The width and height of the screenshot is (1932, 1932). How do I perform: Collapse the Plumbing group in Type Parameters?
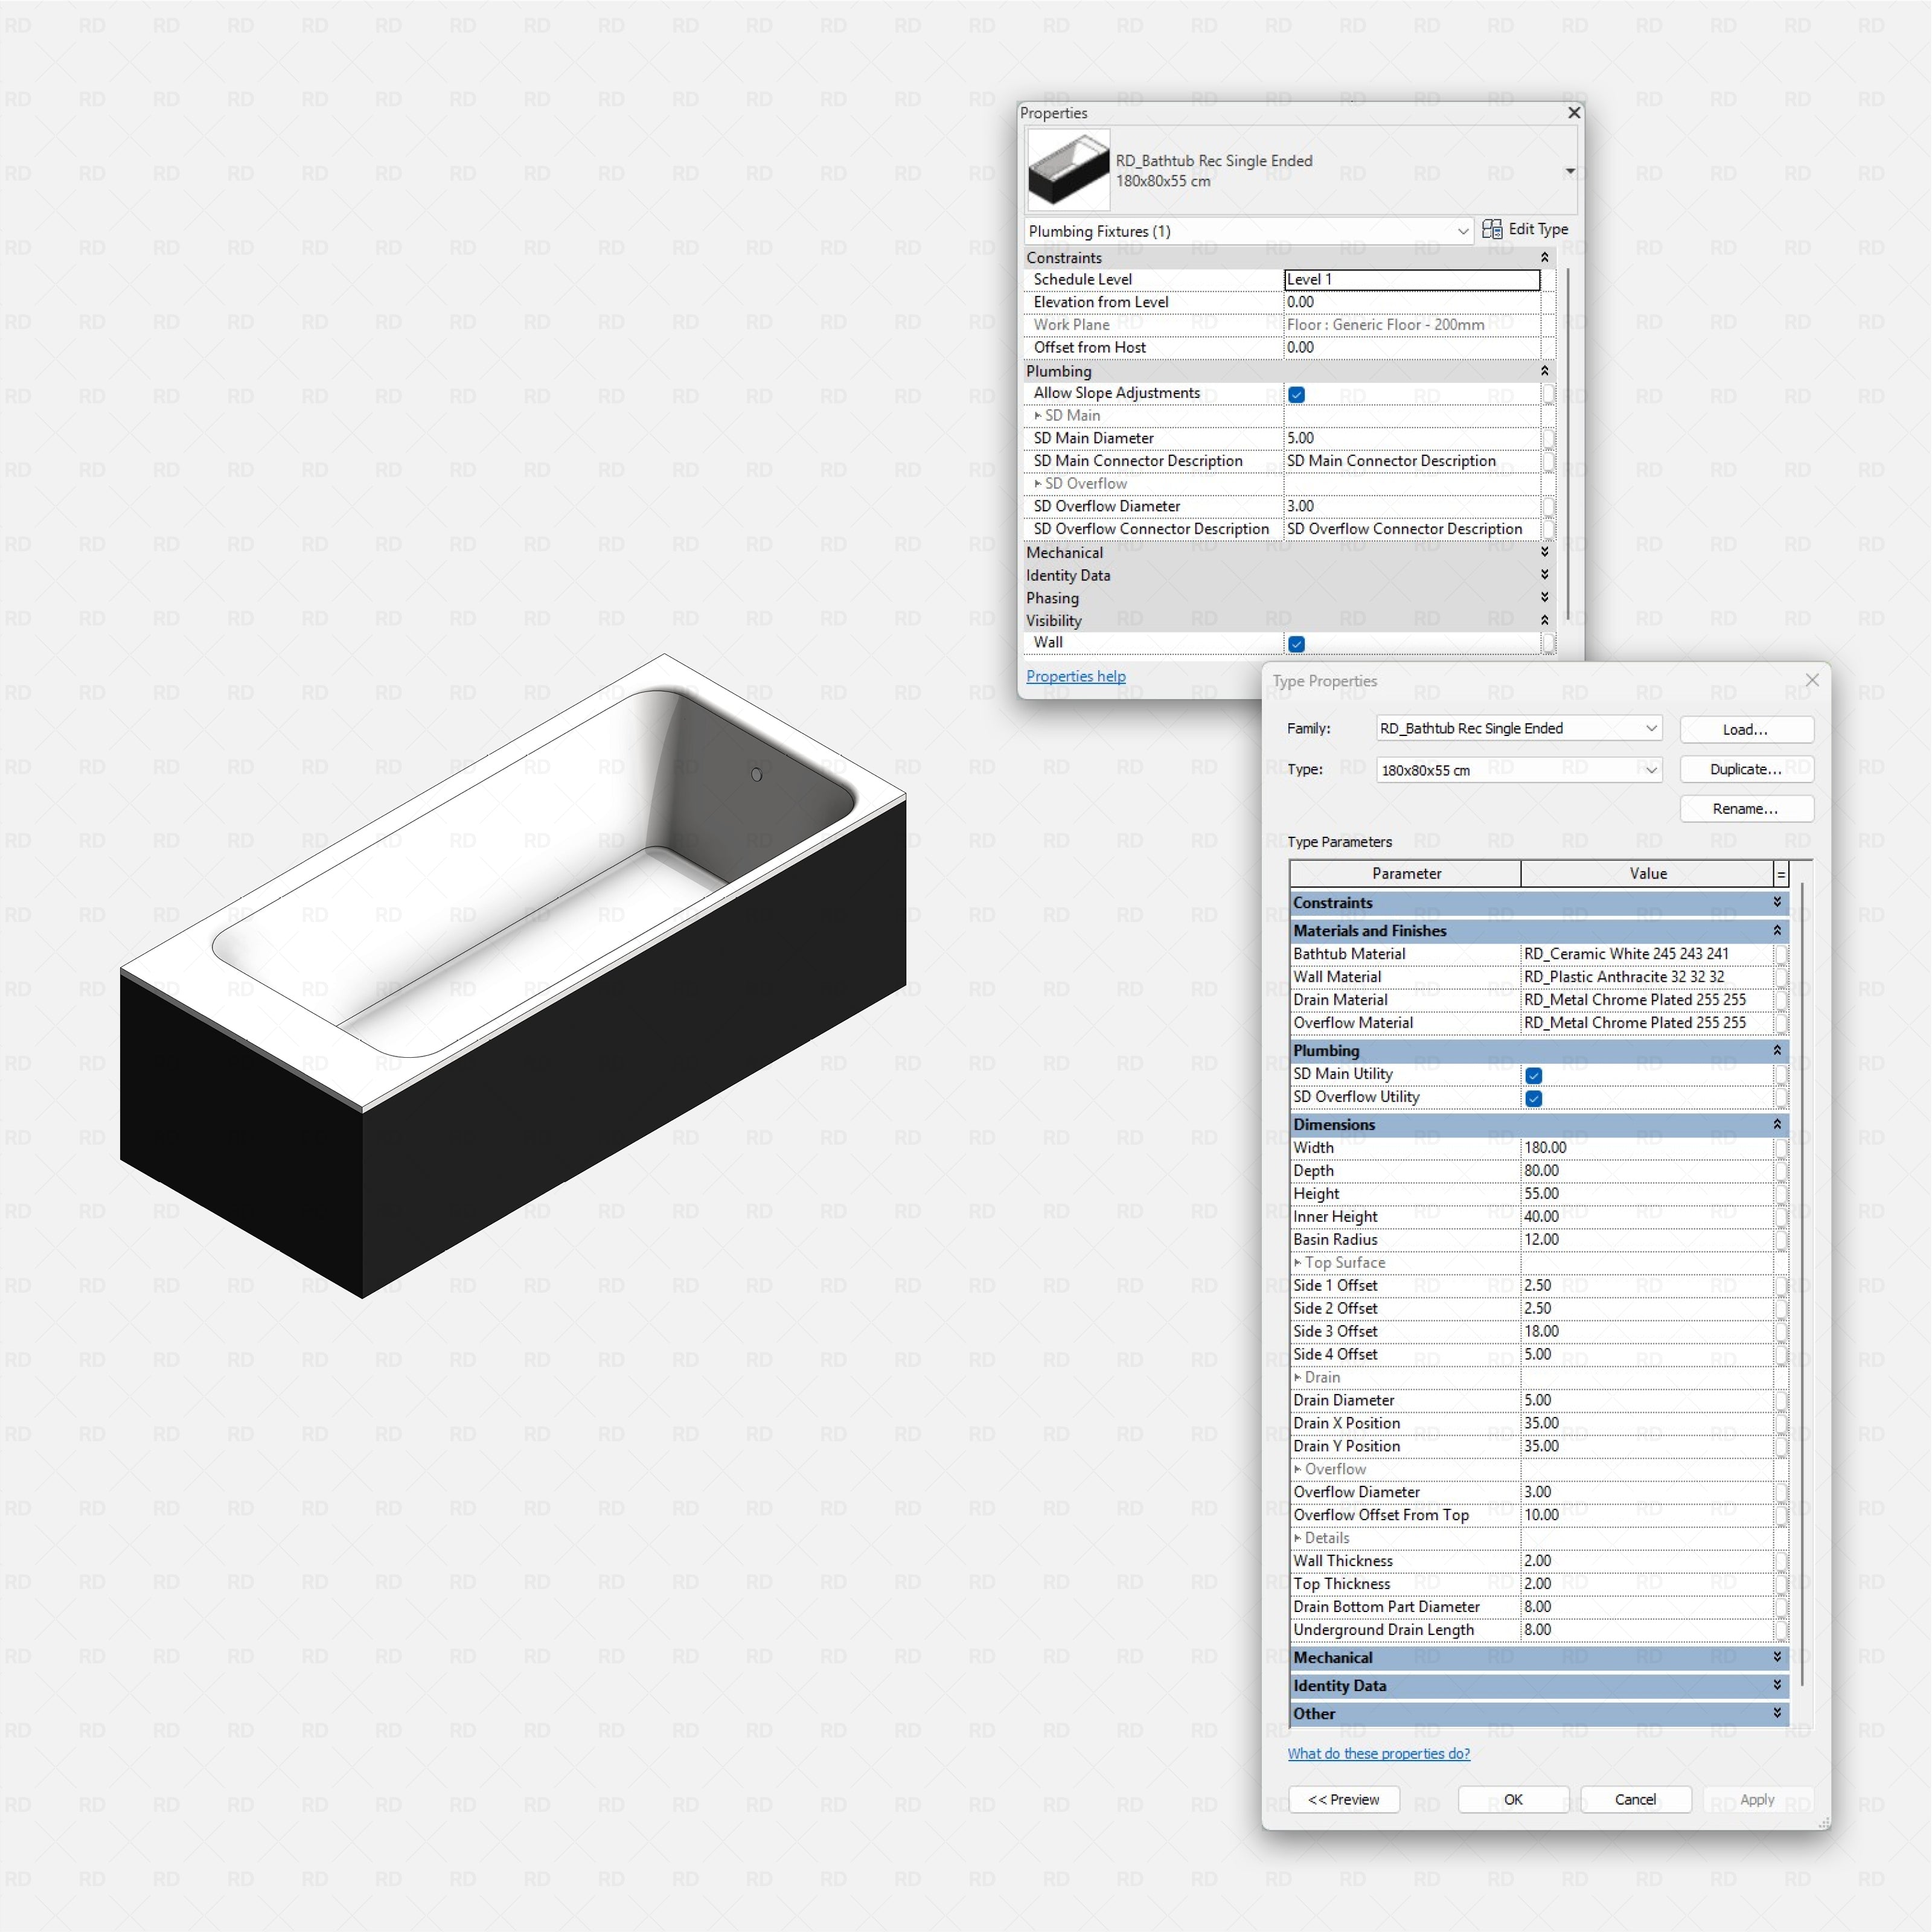click(x=1776, y=1050)
